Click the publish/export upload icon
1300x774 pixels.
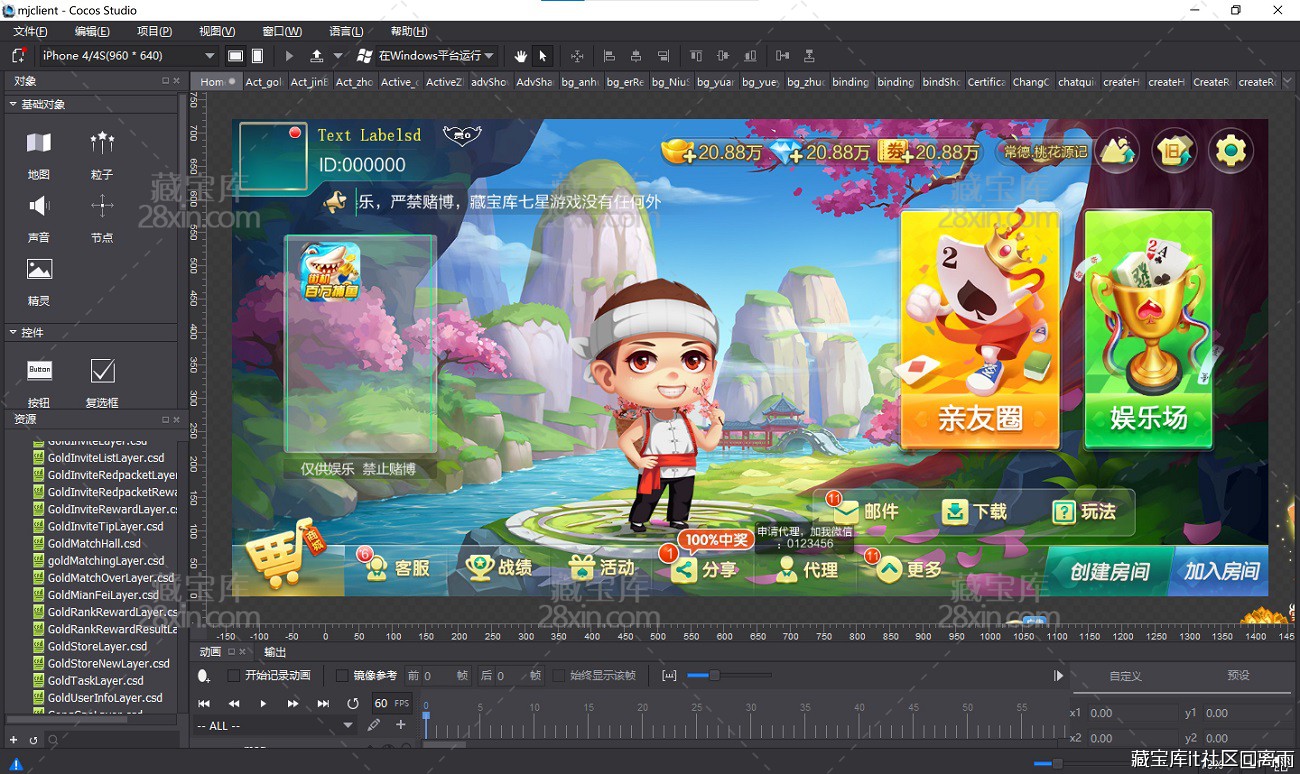point(317,56)
